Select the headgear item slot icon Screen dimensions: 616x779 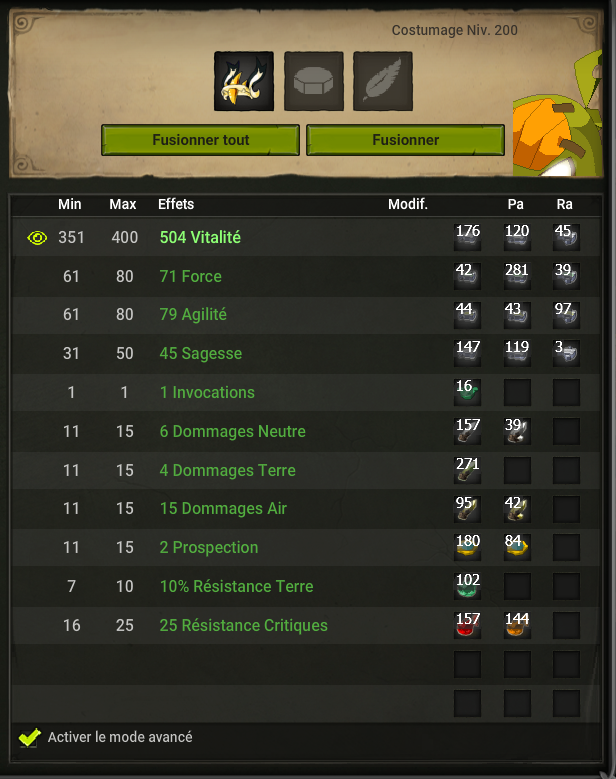pos(244,81)
